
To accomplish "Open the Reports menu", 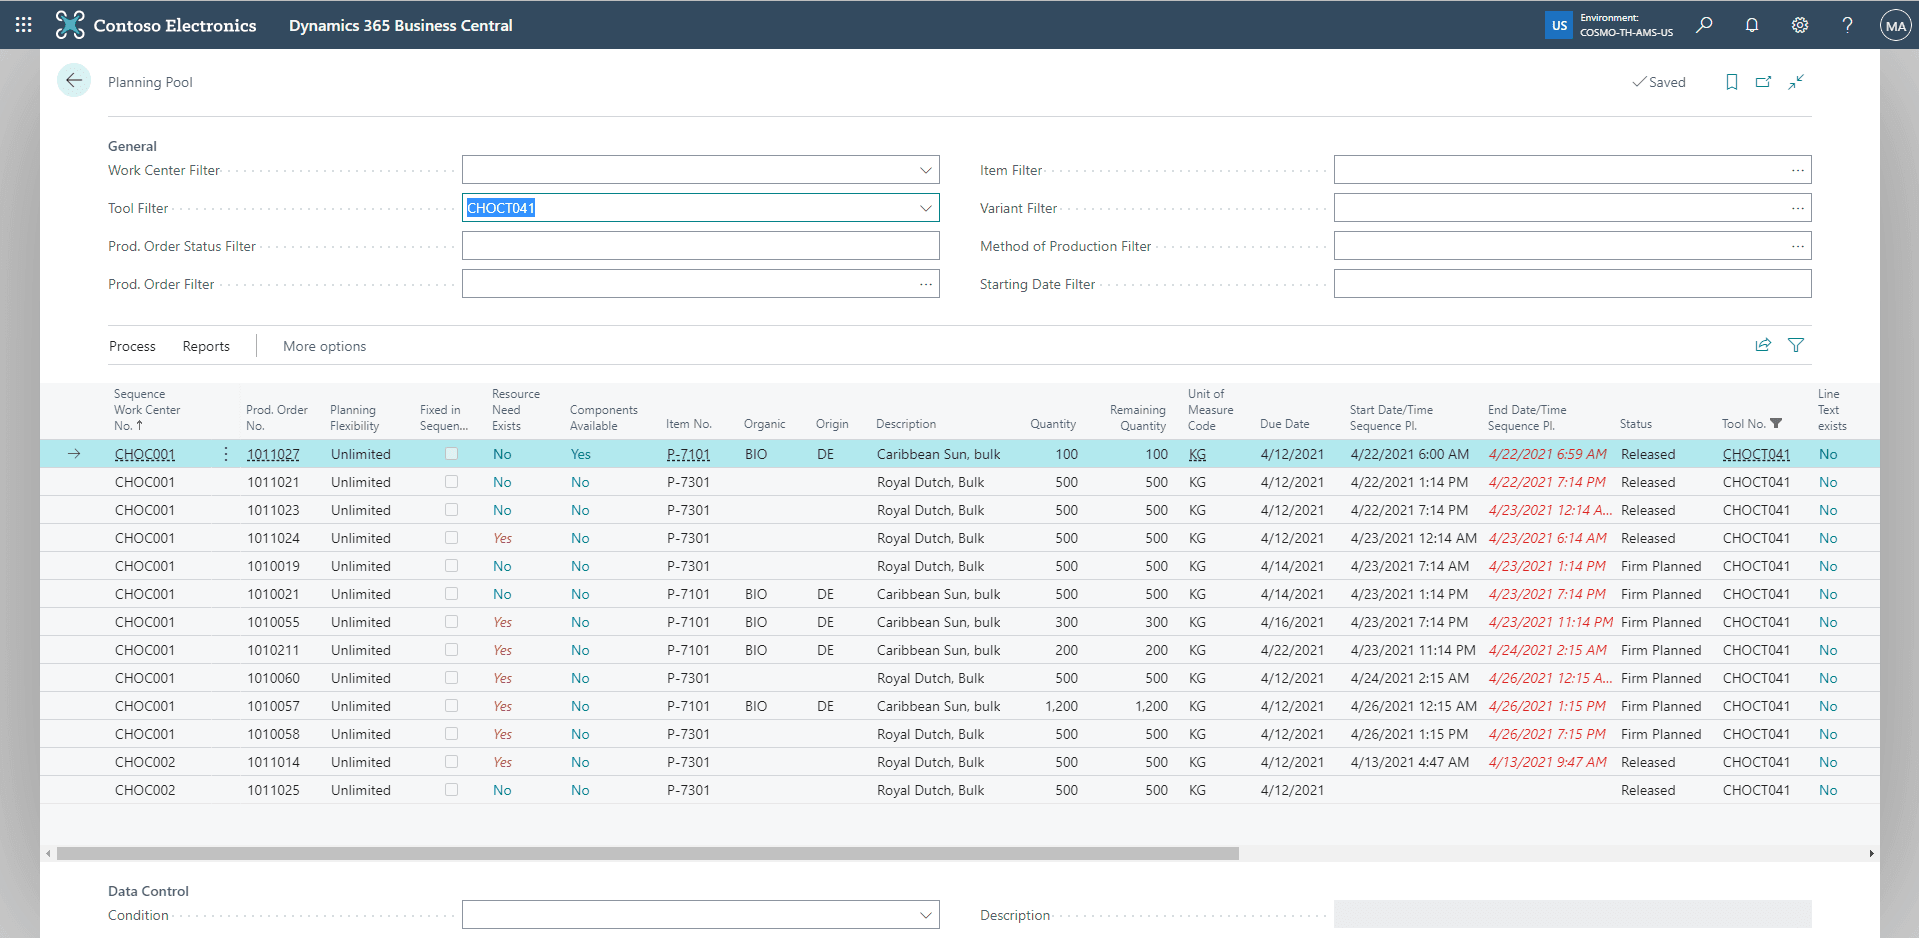I will [206, 346].
